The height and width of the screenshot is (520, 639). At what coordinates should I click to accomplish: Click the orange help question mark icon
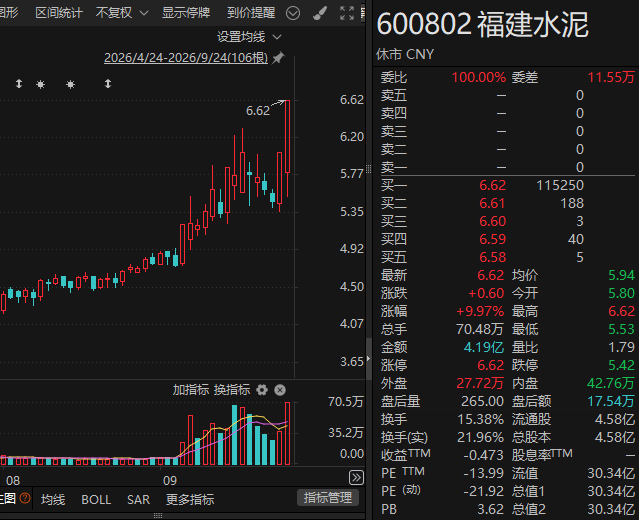point(25,498)
